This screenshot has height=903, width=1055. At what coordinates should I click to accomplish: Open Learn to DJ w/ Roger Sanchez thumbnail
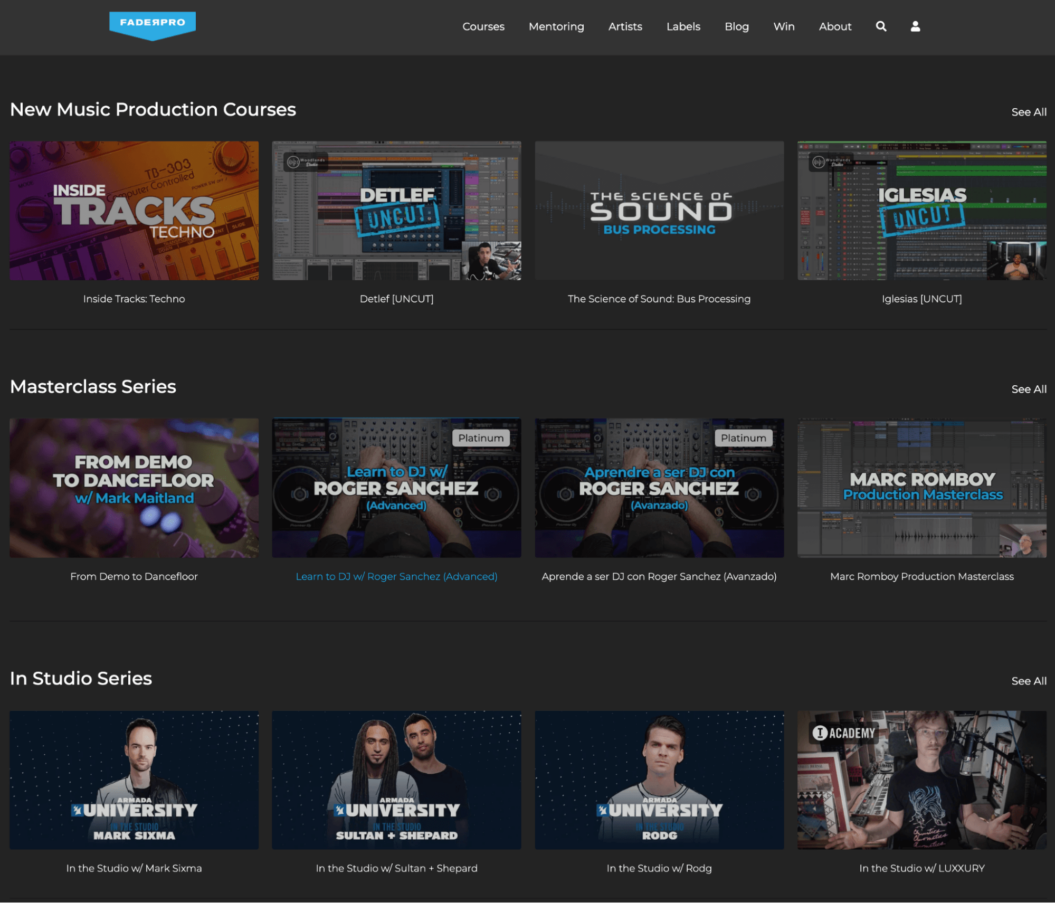coord(396,488)
